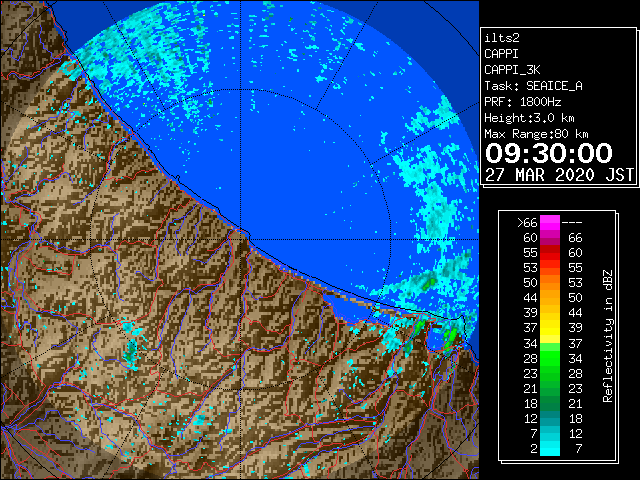The height and width of the screenshot is (480, 640).
Task: Click the 'PRF: 1800Hz' entry
Action: pyautogui.click(x=522, y=102)
